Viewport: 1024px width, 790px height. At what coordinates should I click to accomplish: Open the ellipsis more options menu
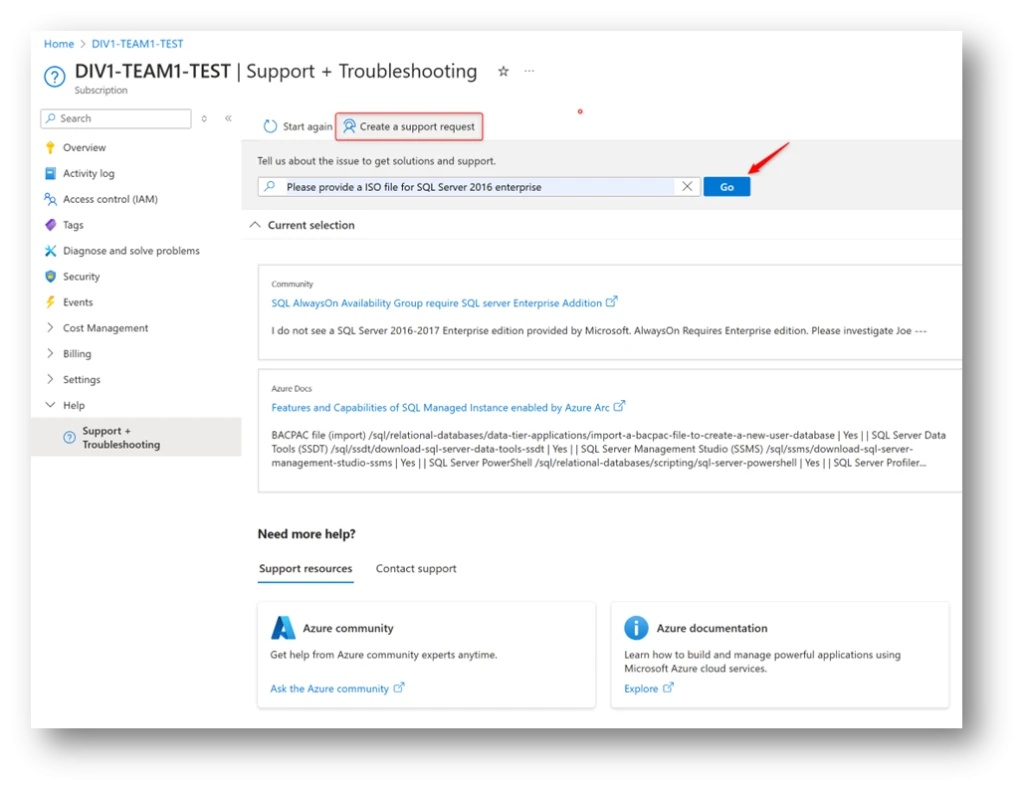[529, 71]
